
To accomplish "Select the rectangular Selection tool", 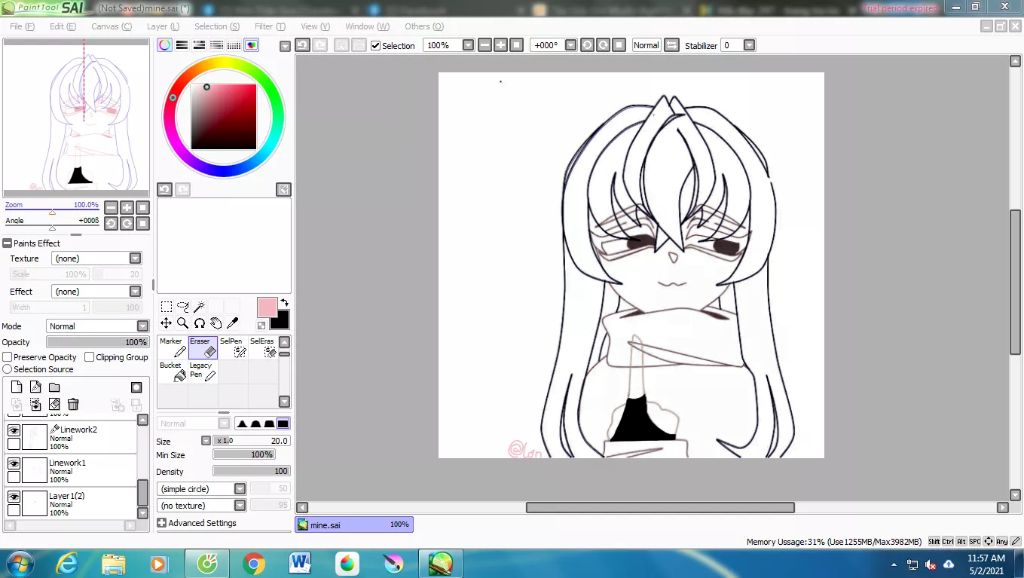I will click(x=167, y=306).
